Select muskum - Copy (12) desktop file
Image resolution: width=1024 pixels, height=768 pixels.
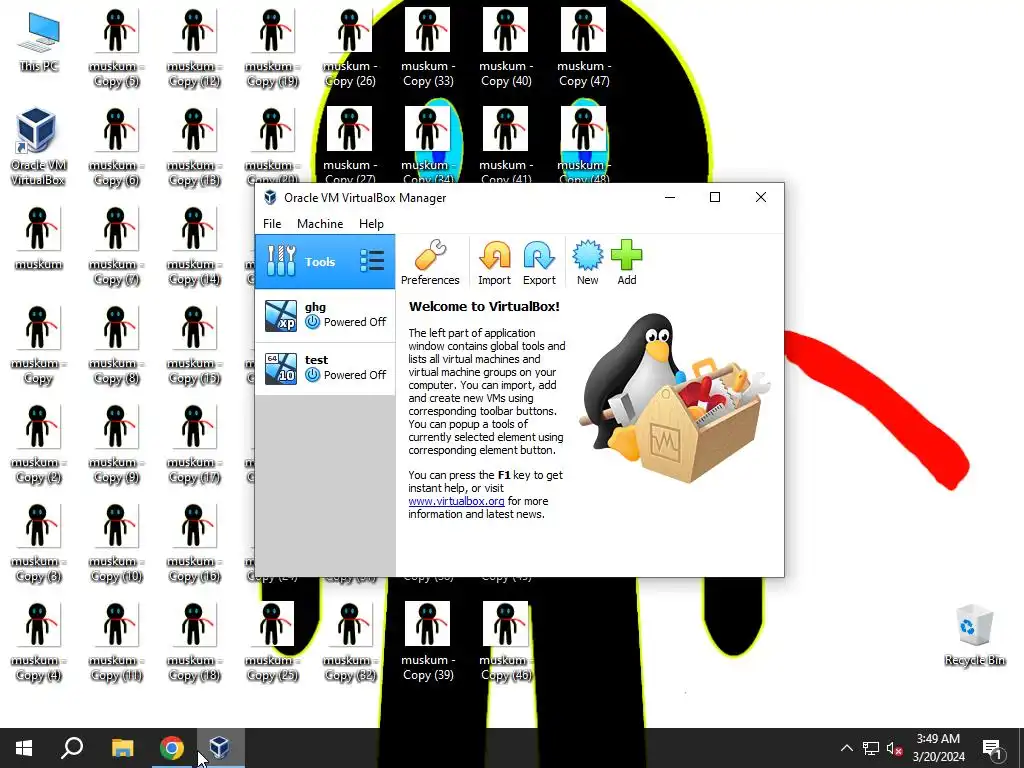tap(194, 48)
